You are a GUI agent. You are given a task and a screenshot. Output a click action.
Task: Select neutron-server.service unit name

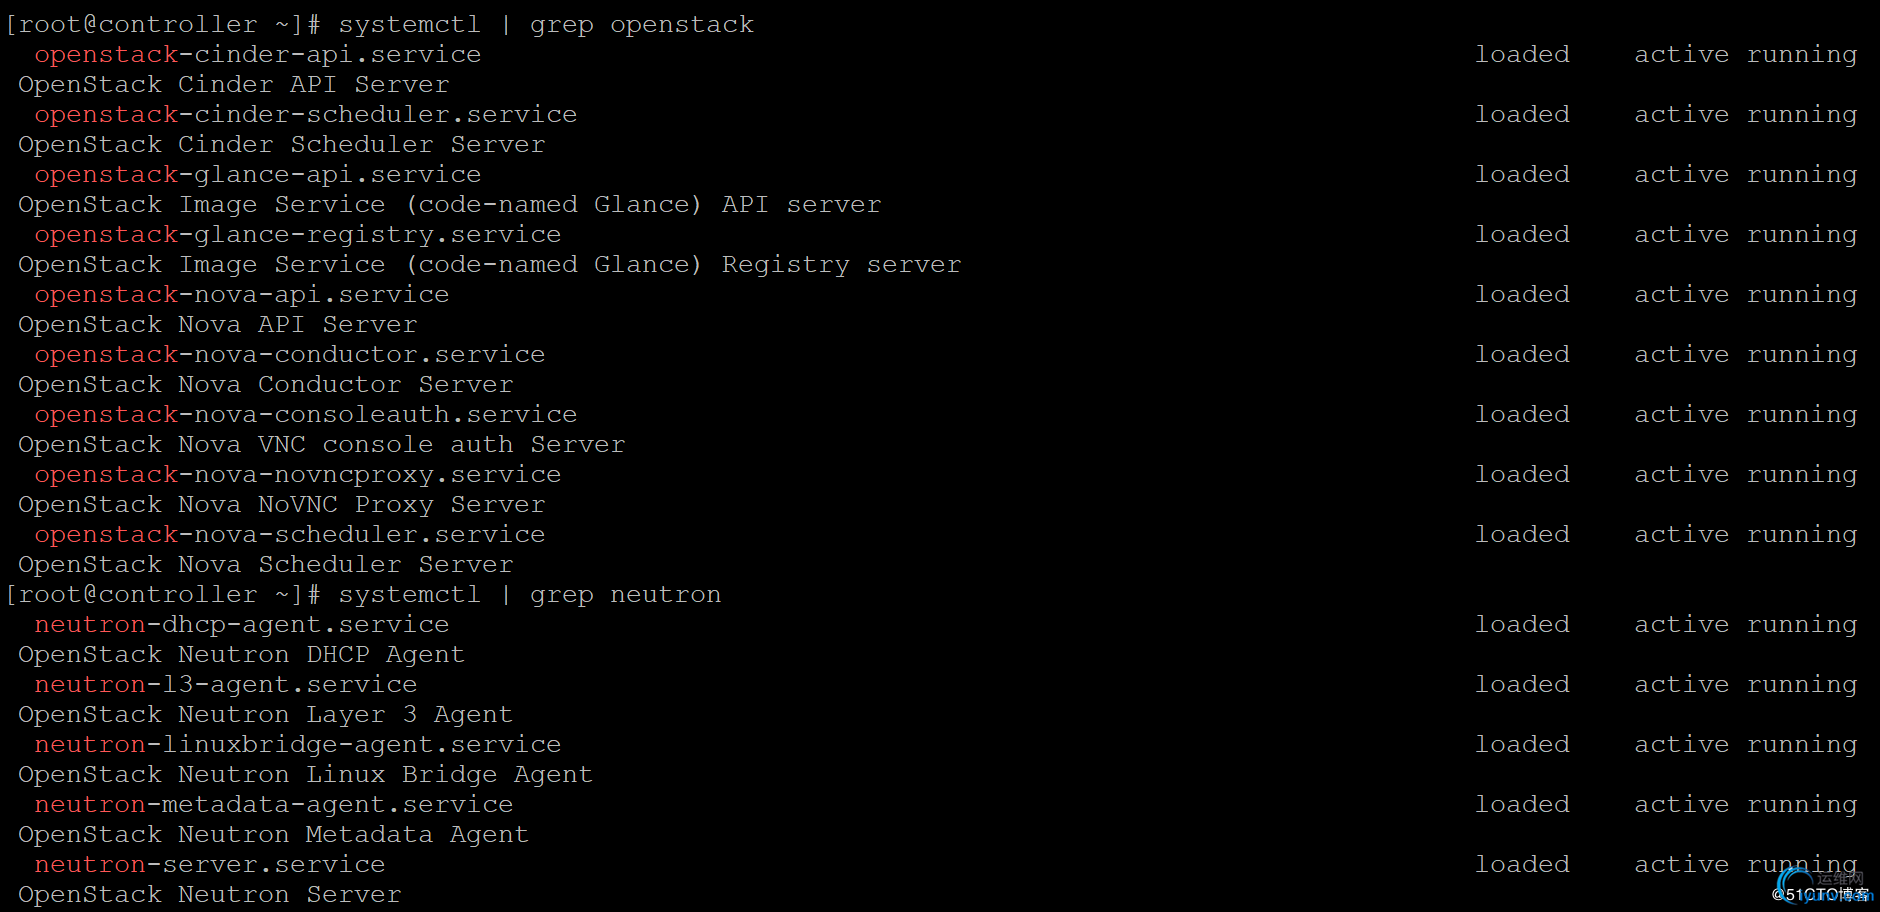210,865
